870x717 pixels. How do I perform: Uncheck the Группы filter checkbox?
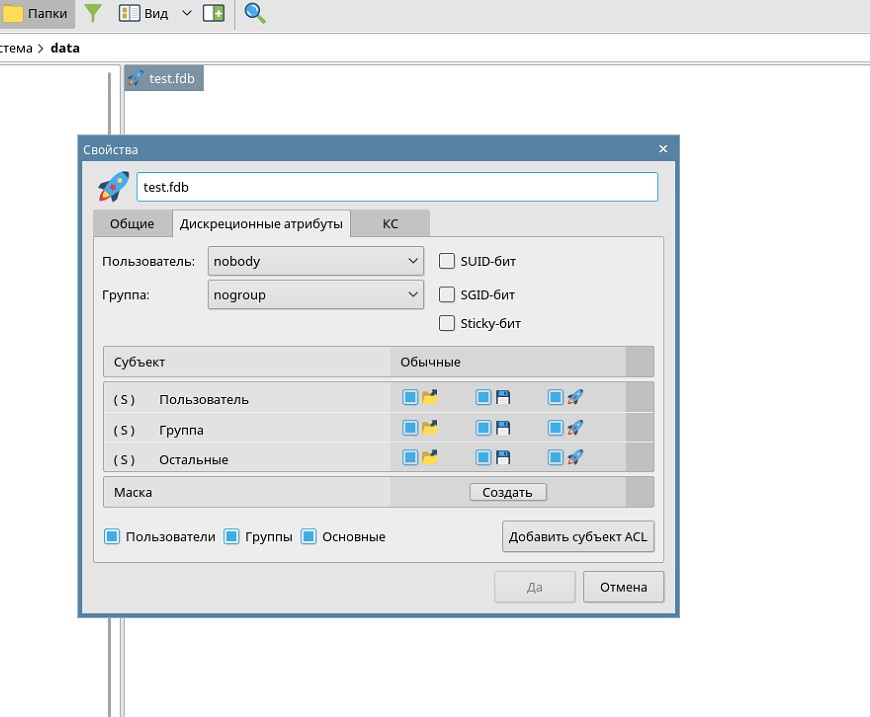click(232, 537)
